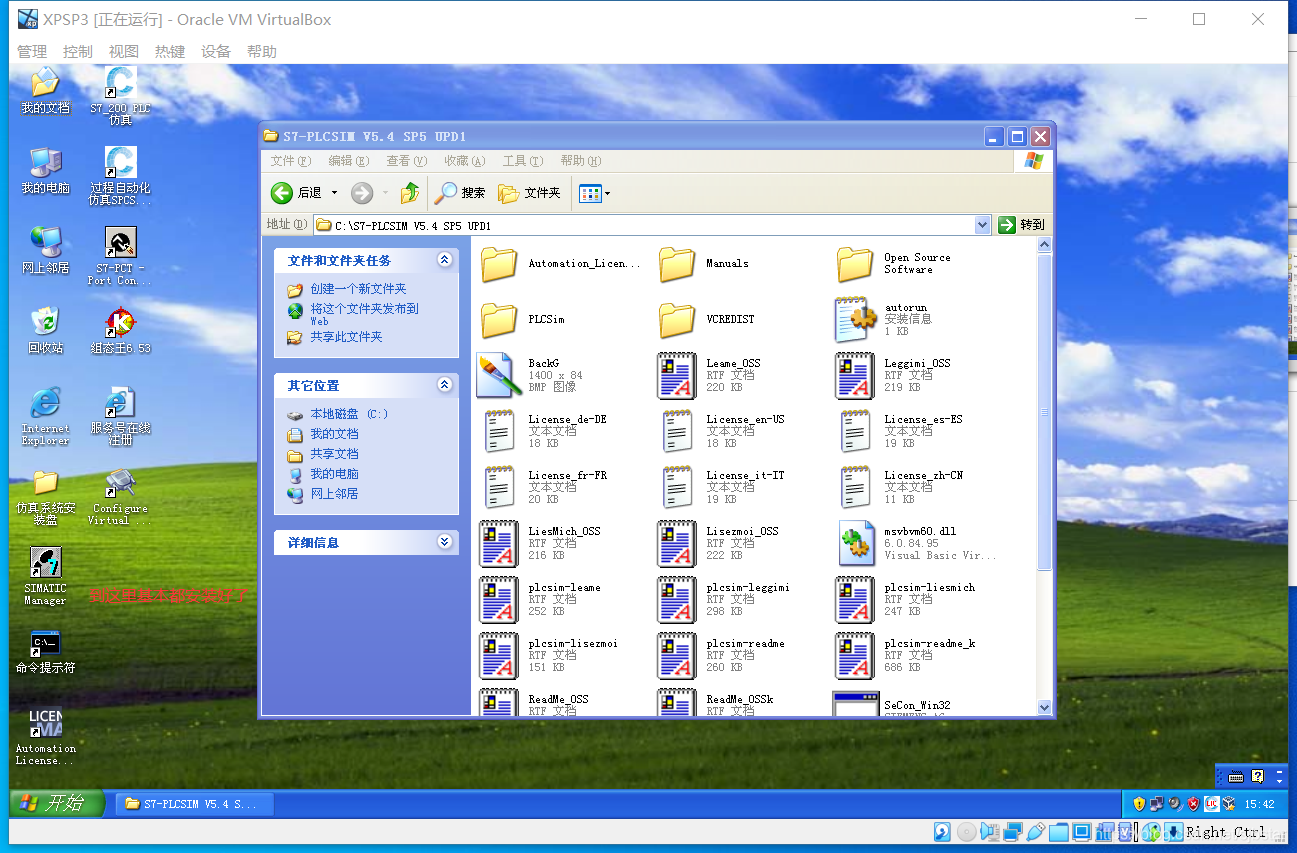Select the PLCSim folder
Image resolution: width=1297 pixels, height=853 pixels.
522,319
